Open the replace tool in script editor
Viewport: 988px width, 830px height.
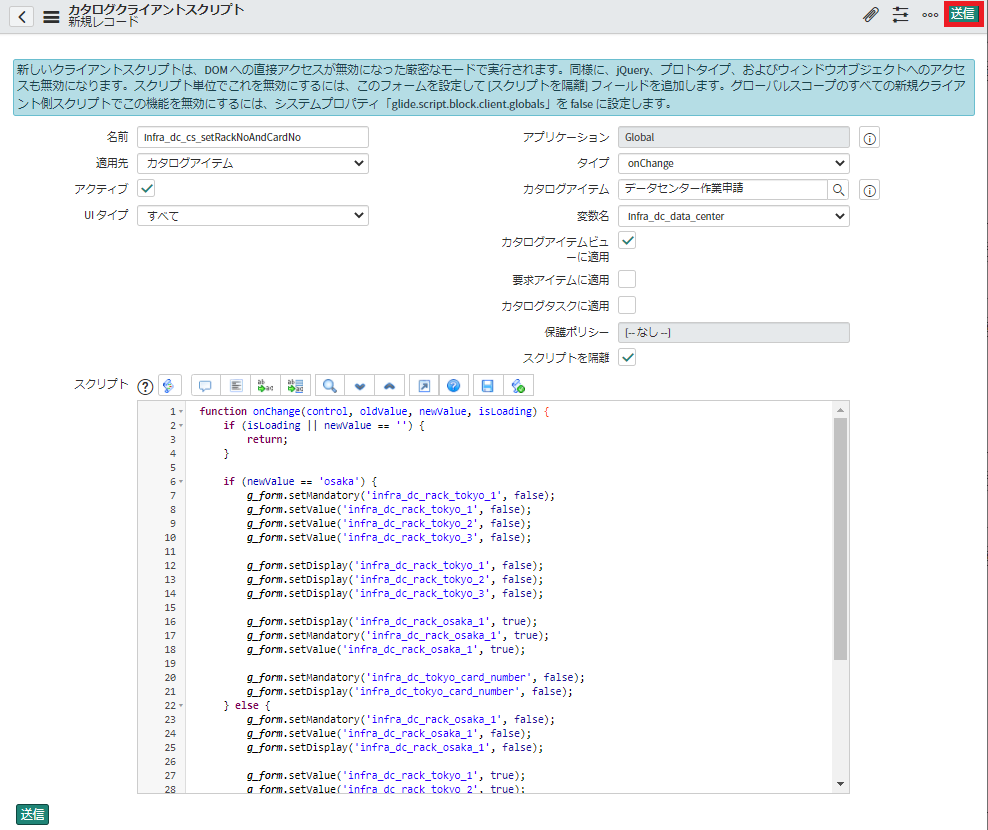click(265, 386)
